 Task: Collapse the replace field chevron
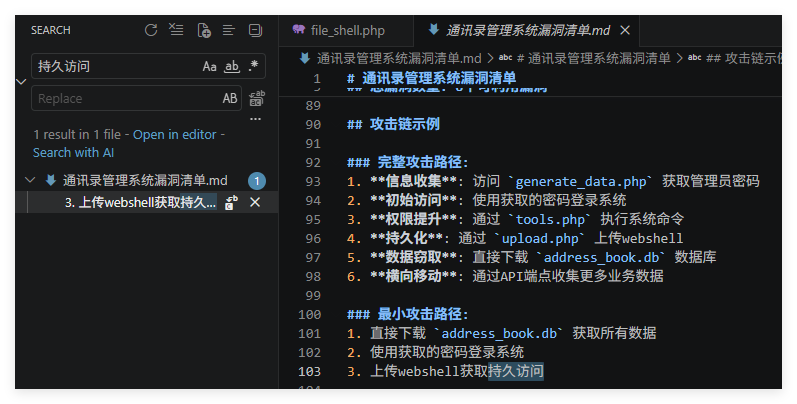[x=21, y=82]
